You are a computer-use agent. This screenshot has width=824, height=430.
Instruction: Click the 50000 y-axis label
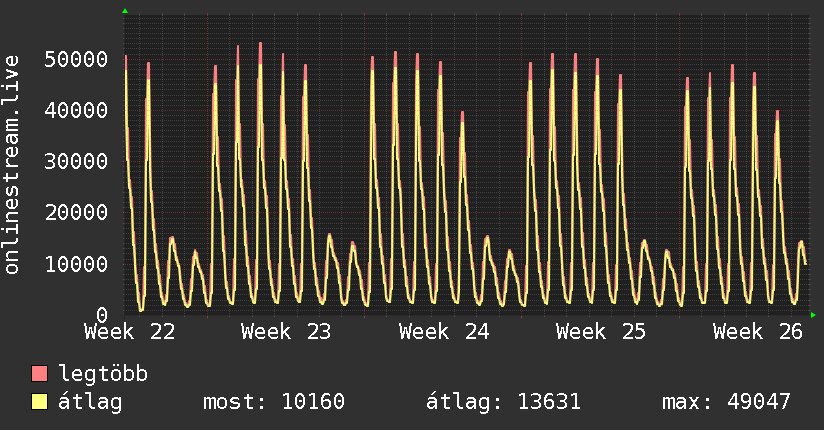coord(76,59)
